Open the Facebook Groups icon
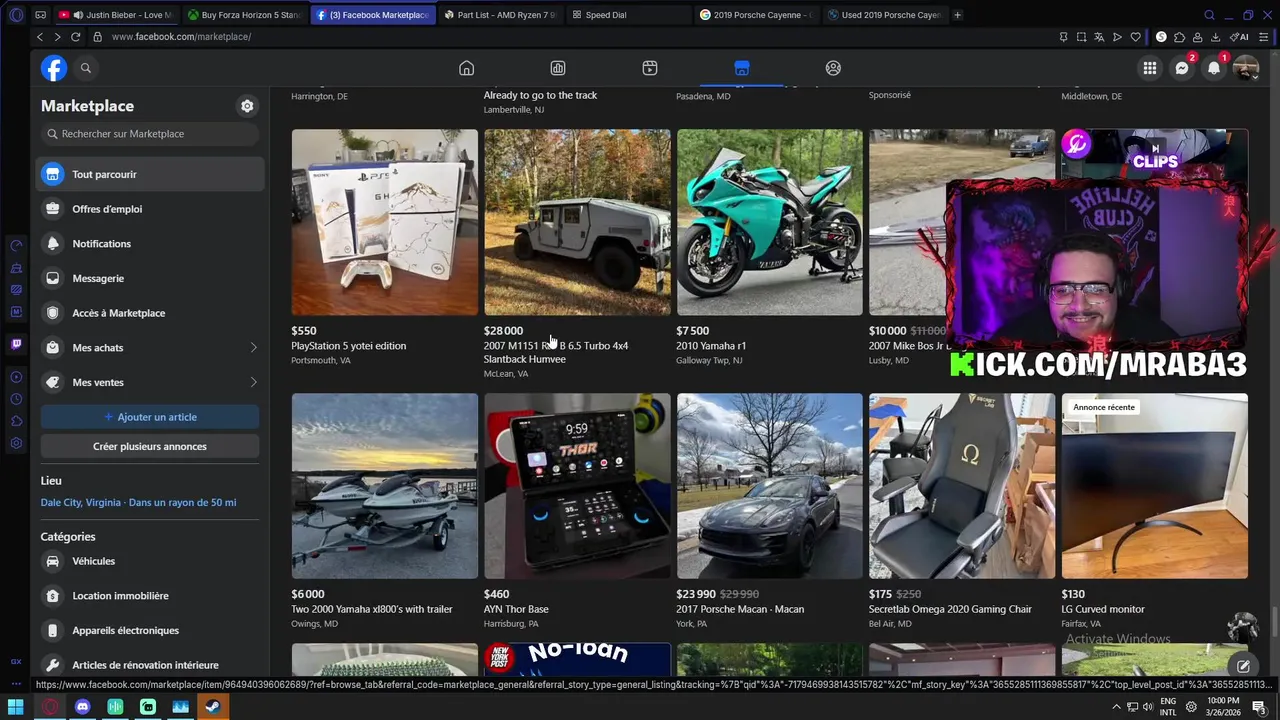The height and width of the screenshot is (720, 1280). (833, 68)
